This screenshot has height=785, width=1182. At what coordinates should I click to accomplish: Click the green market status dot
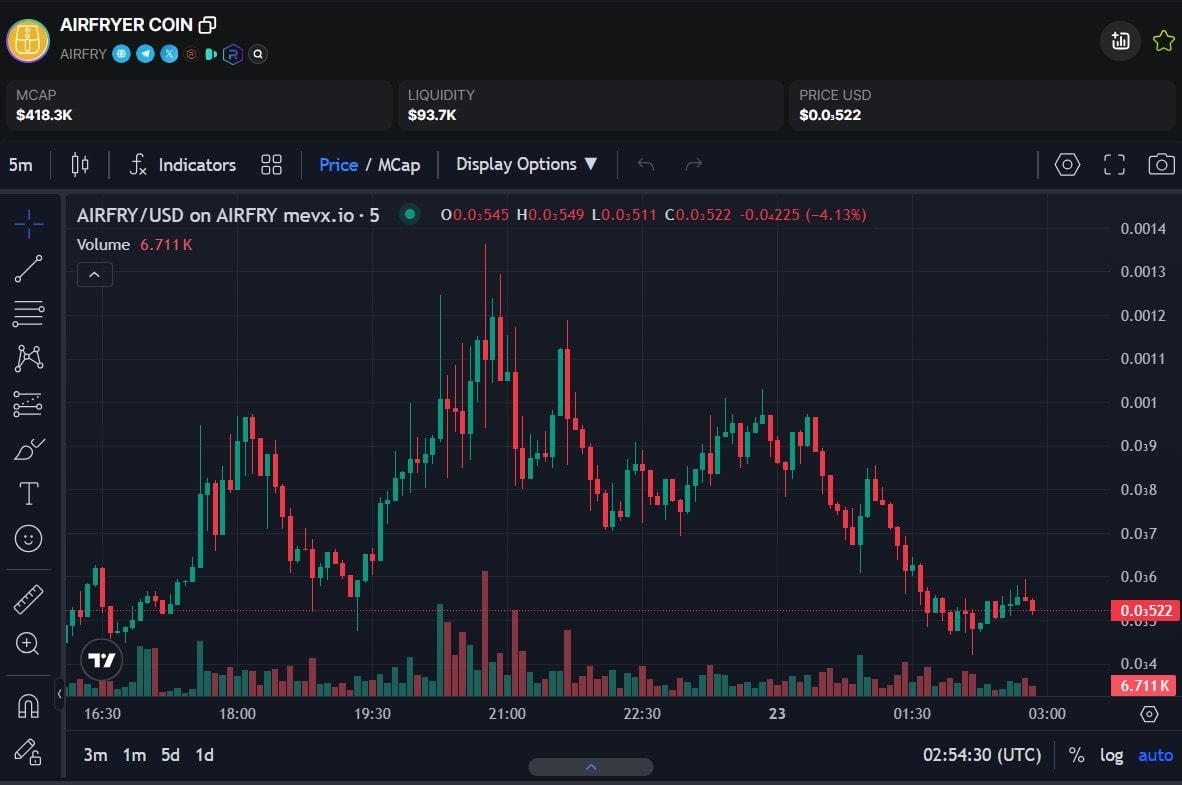tap(409, 215)
